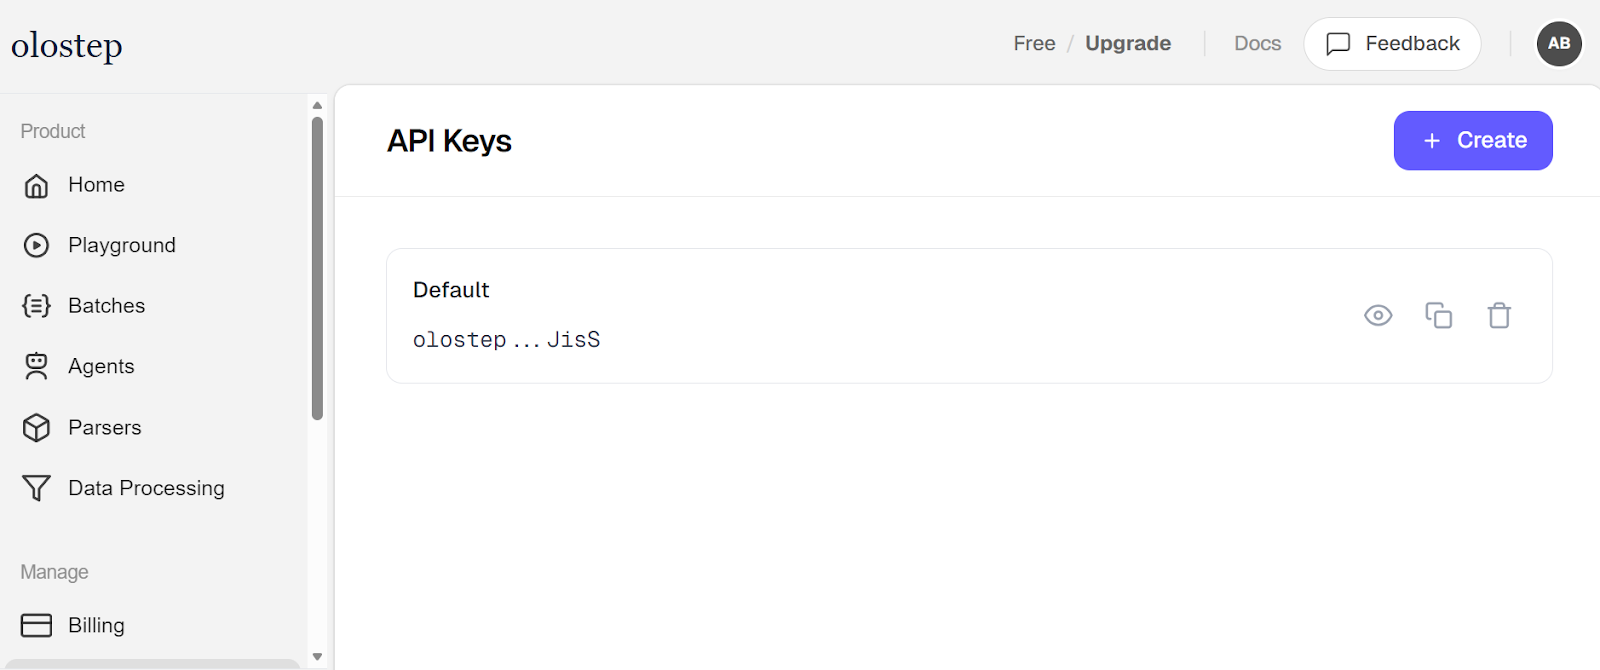Open the Docs link
Image resolution: width=1600 pixels, height=670 pixels.
[x=1257, y=44]
